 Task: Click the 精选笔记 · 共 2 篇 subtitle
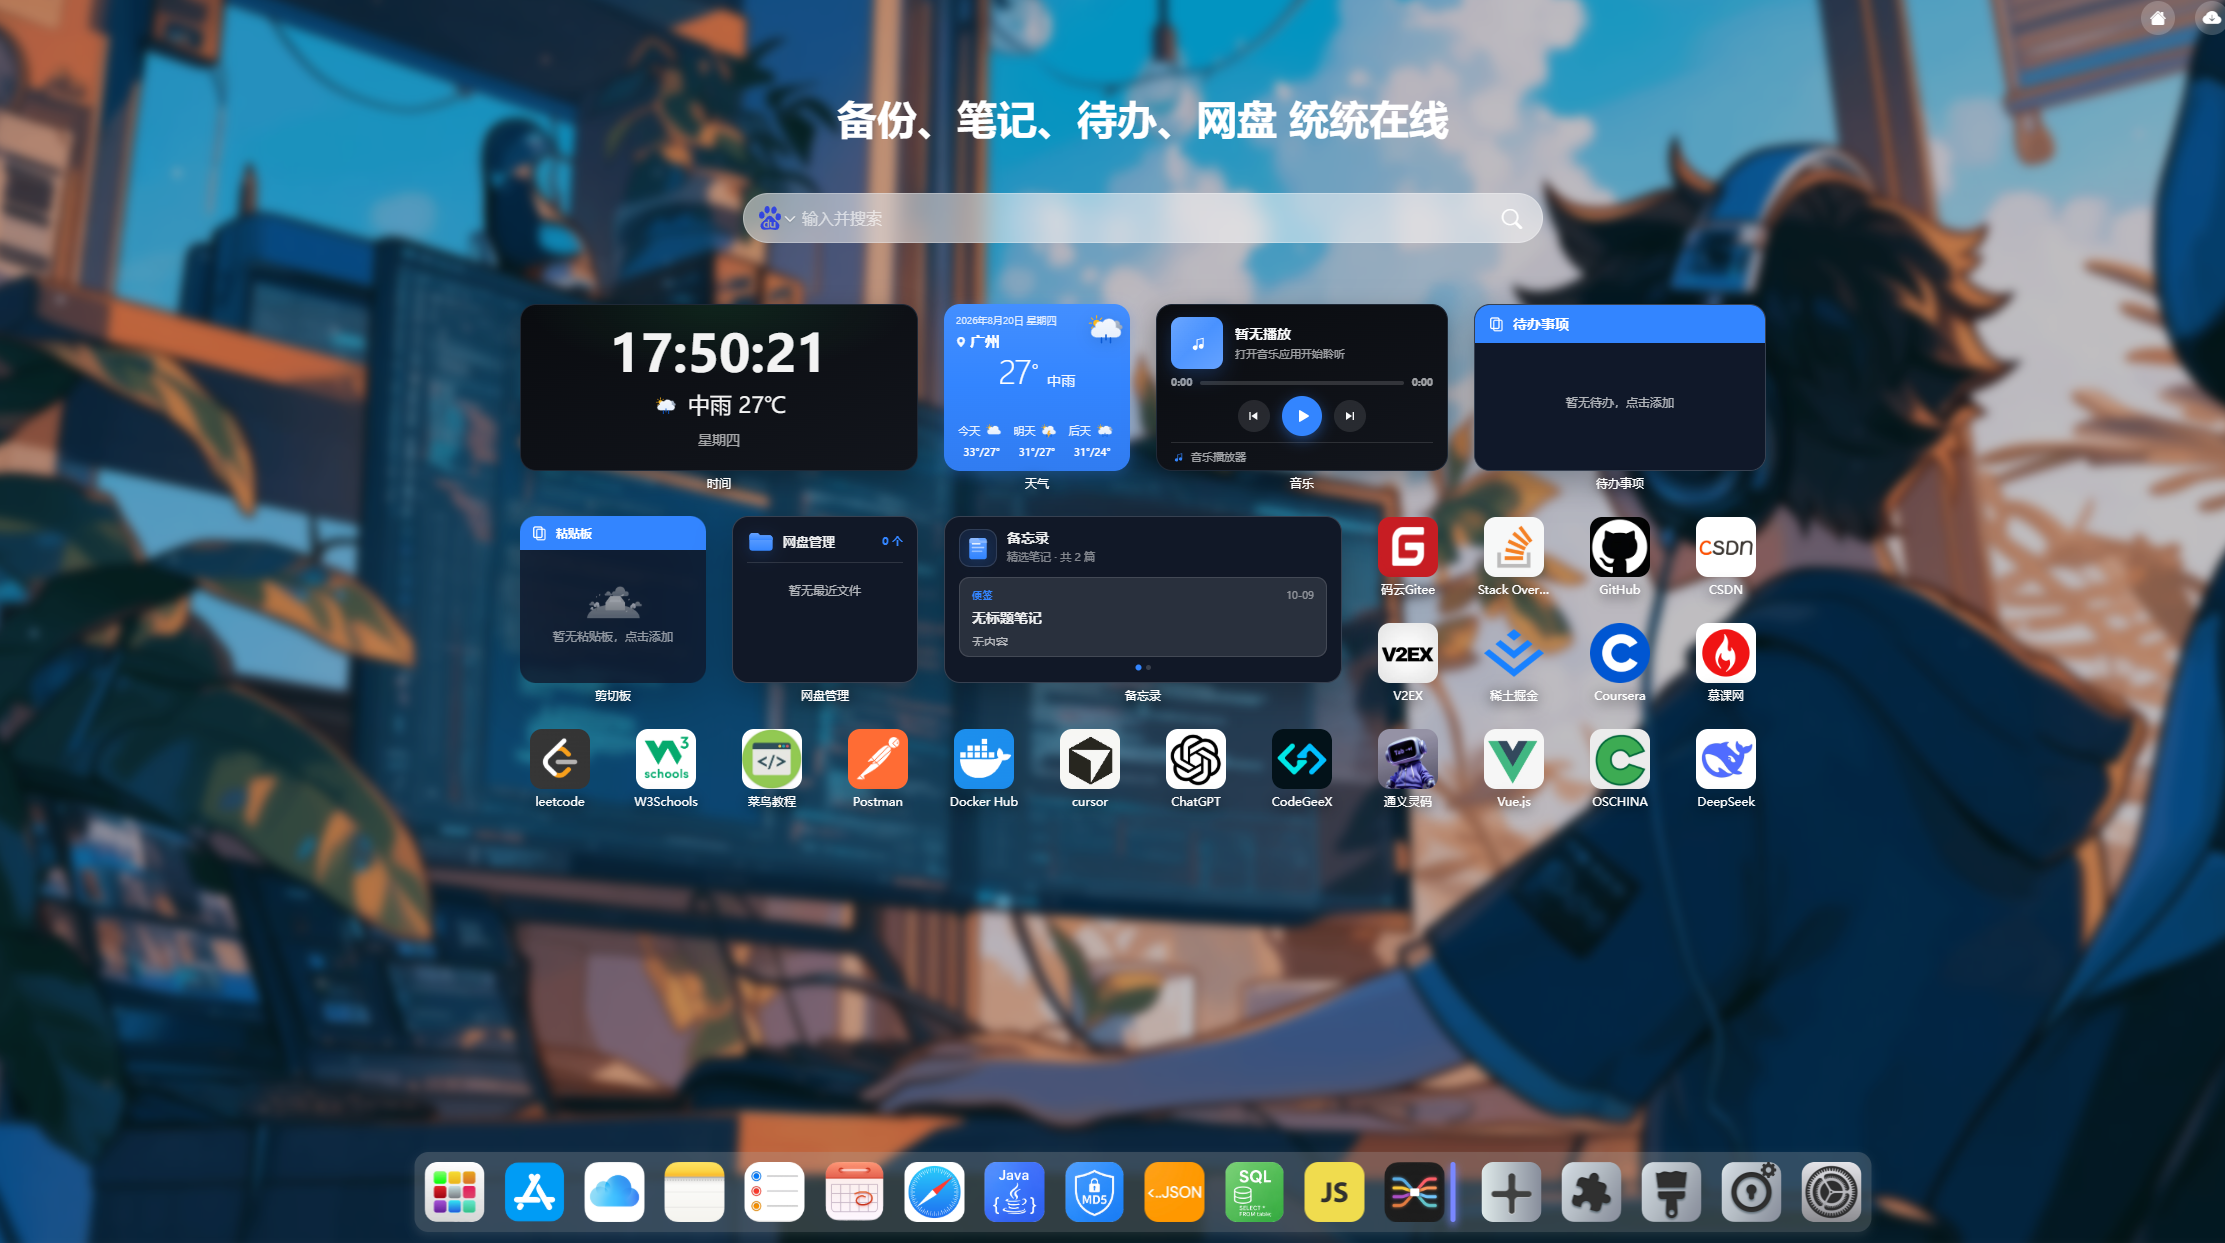click(x=1050, y=557)
